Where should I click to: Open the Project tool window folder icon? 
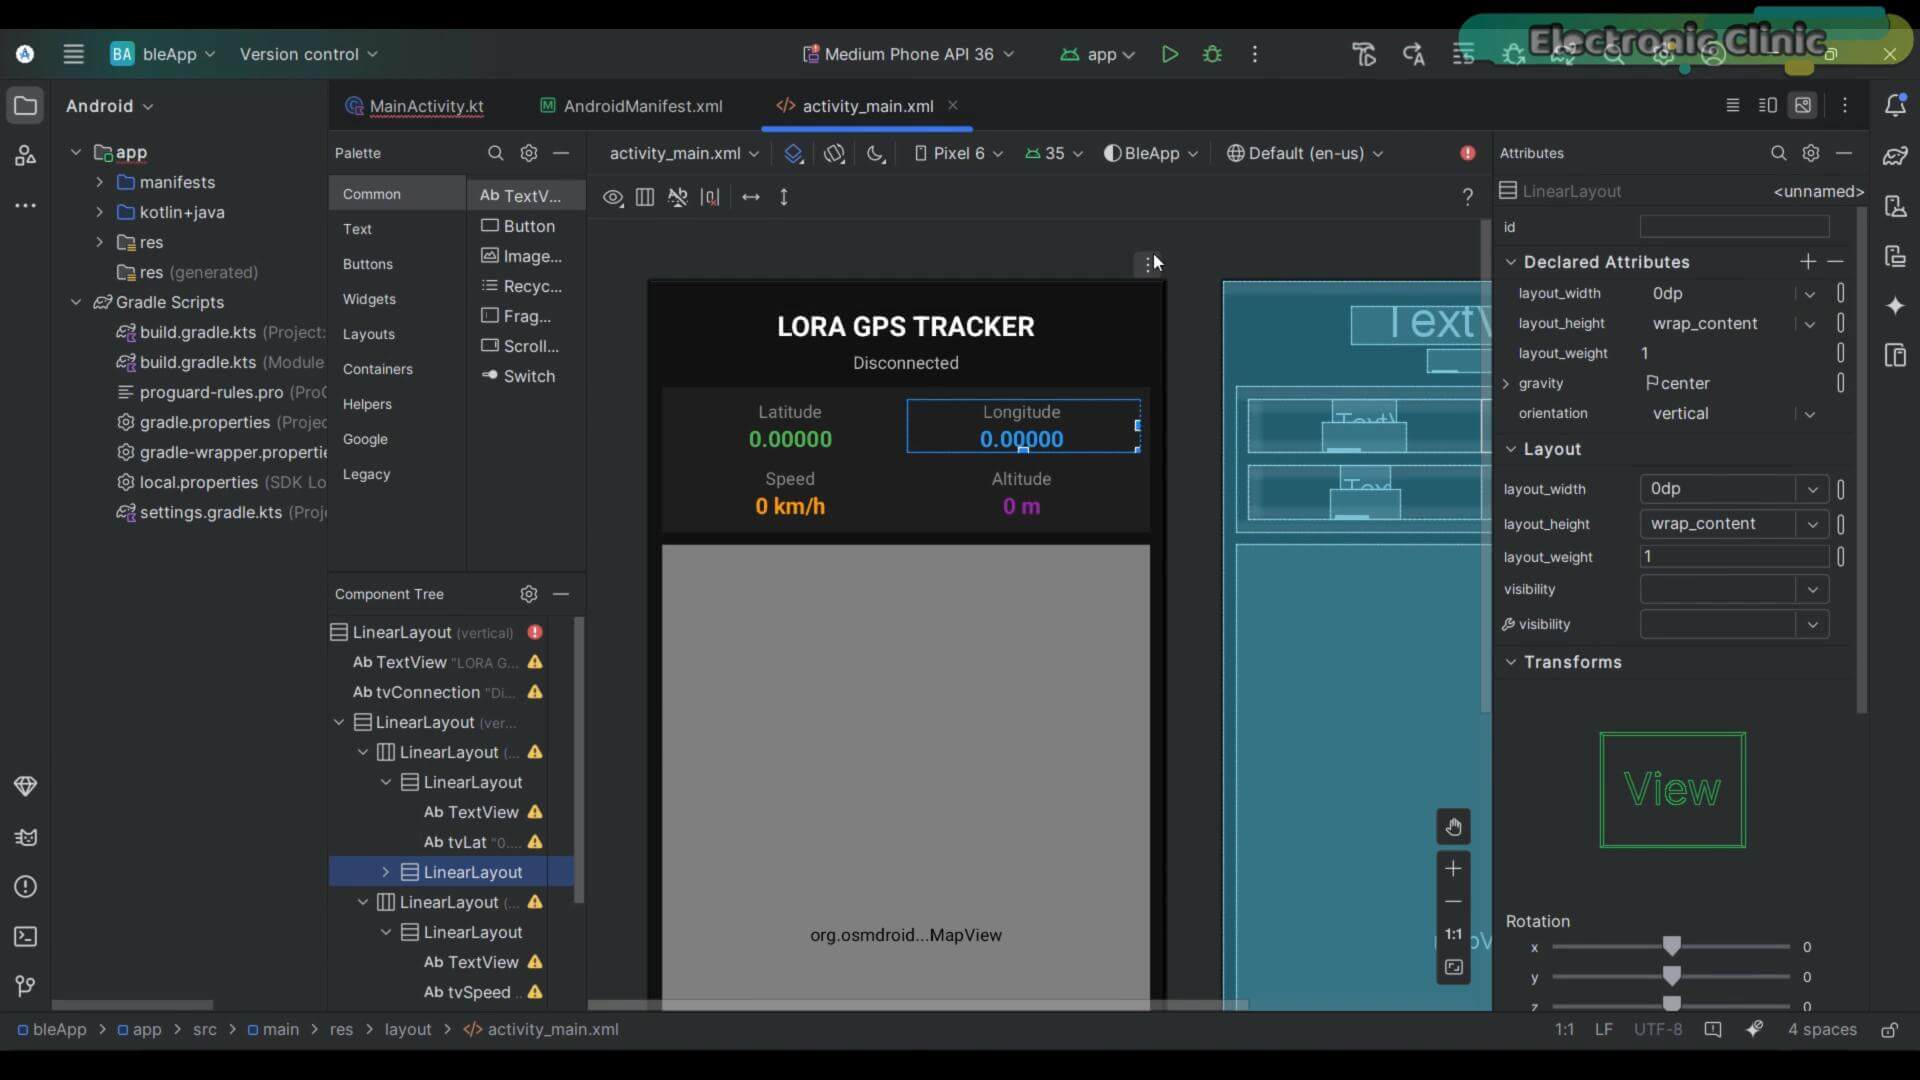tap(25, 106)
